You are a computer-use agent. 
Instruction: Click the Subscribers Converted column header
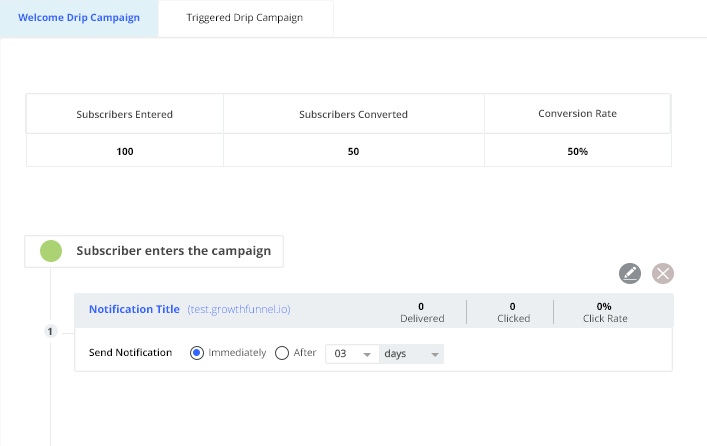(x=353, y=114)
